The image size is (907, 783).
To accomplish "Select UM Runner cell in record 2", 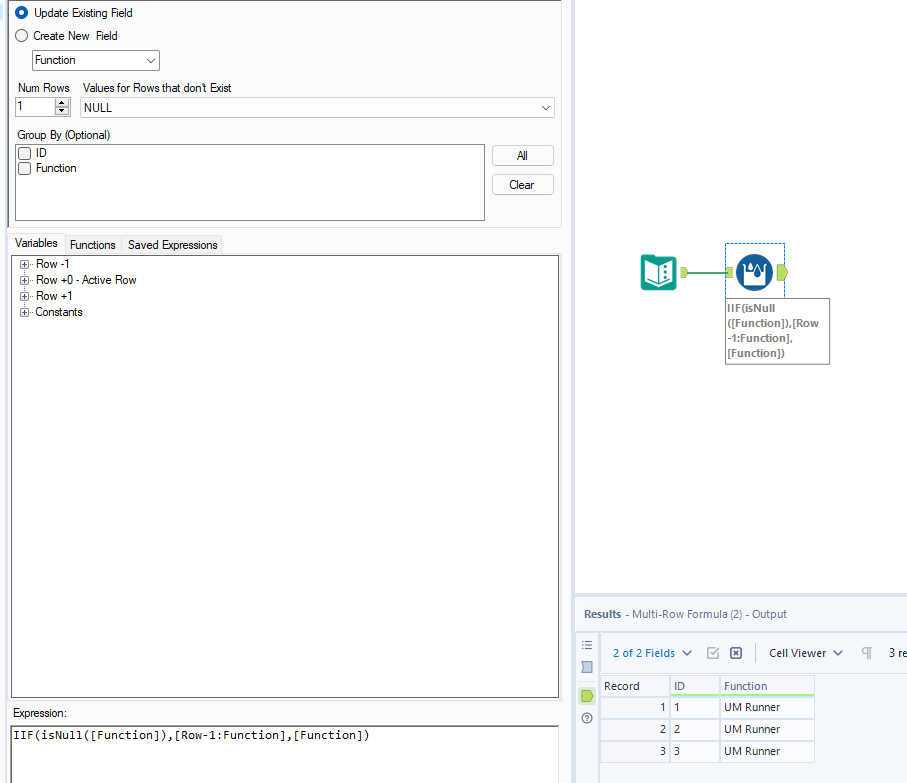I will point(767,729).
